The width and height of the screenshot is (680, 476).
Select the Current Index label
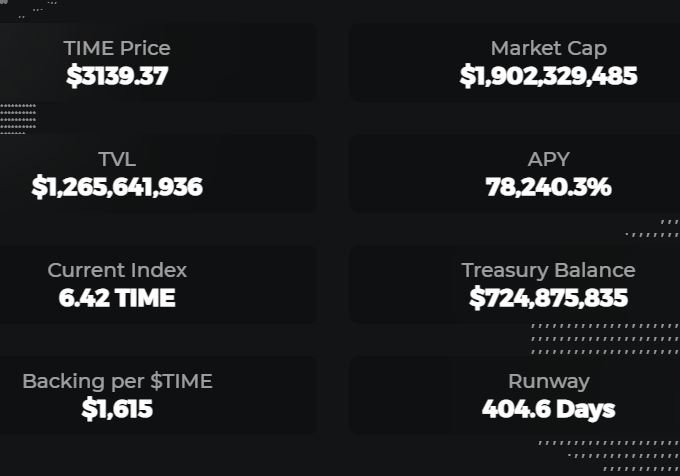coord(117,270)
